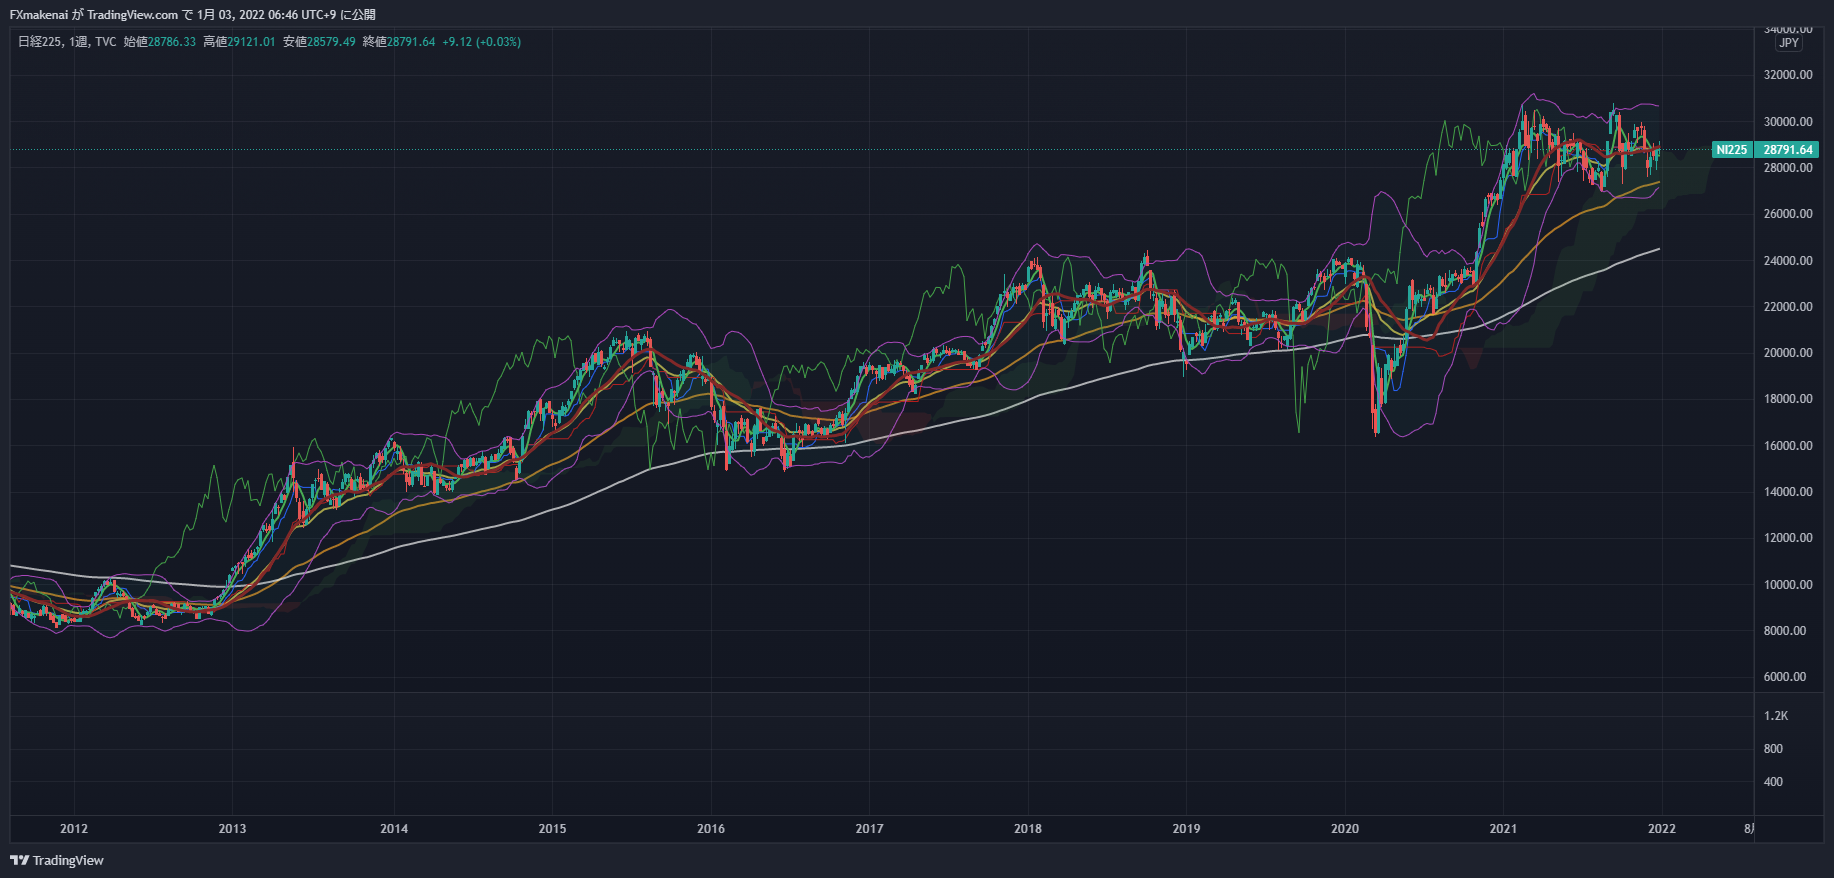Screen dimensions: 1834x878
Task: Click the high value 29121.01
Action: pos(251,42)
